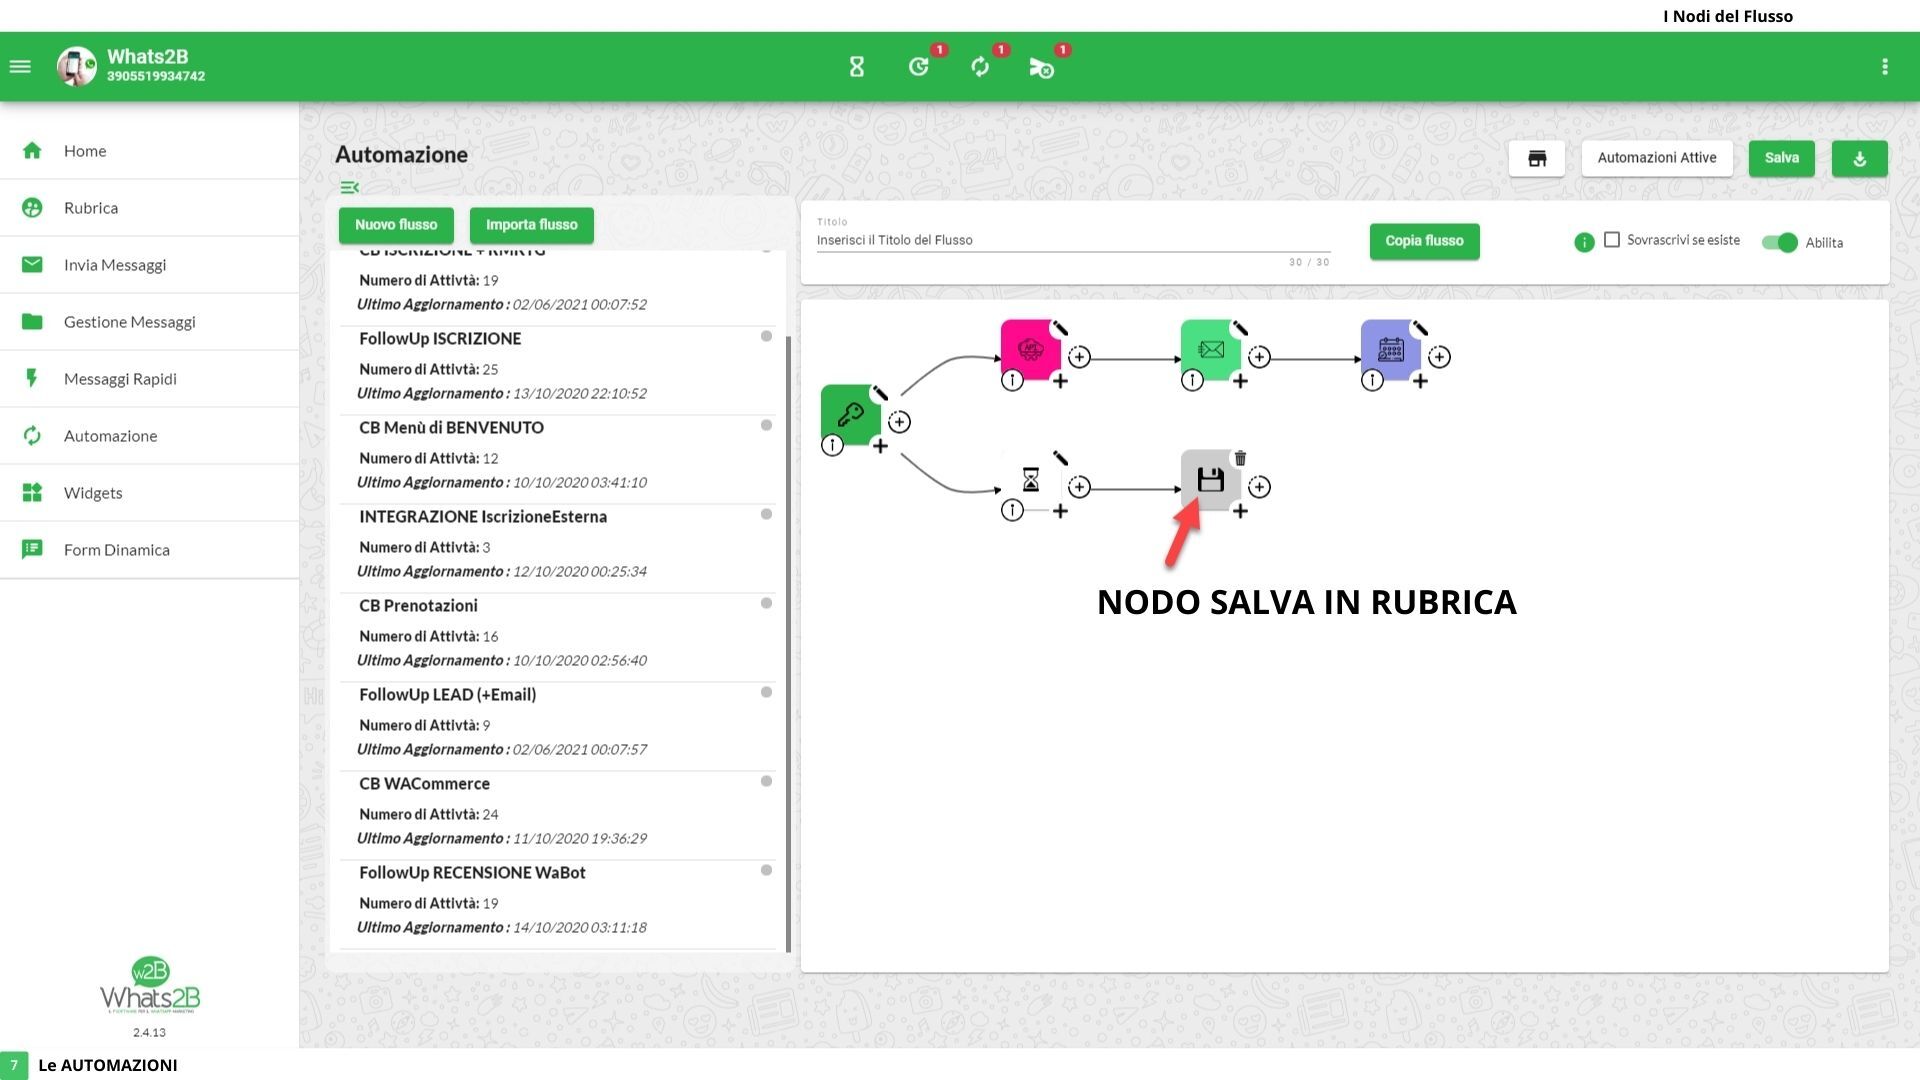Open the cancelled-send notification icon in the top bar
1920x1080 pixels.
point(1041,67)
